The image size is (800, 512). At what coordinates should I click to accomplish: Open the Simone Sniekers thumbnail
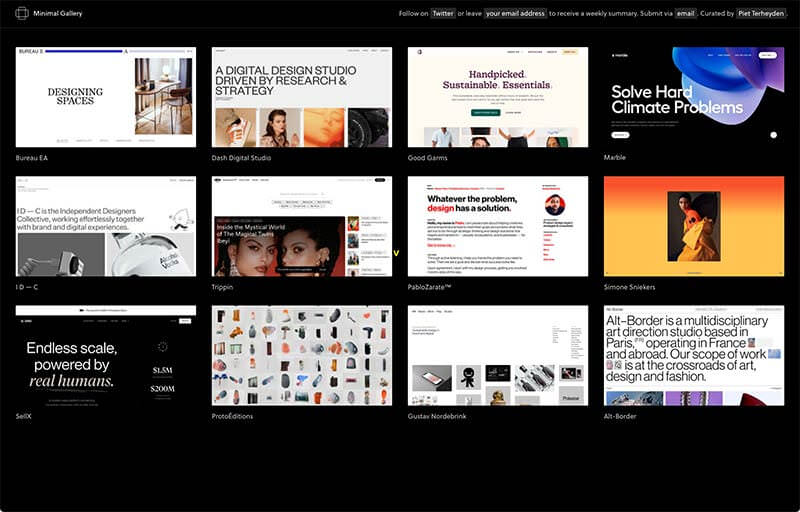click(x=694, y=226)
